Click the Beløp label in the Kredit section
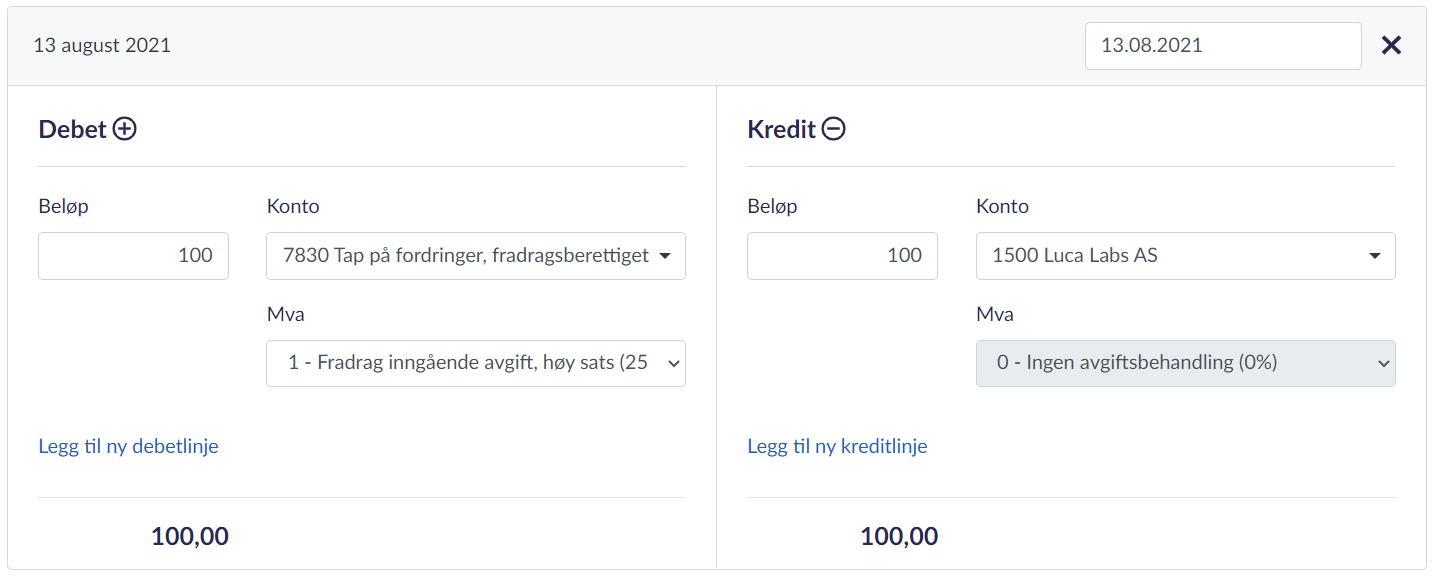 click(772, 207)
